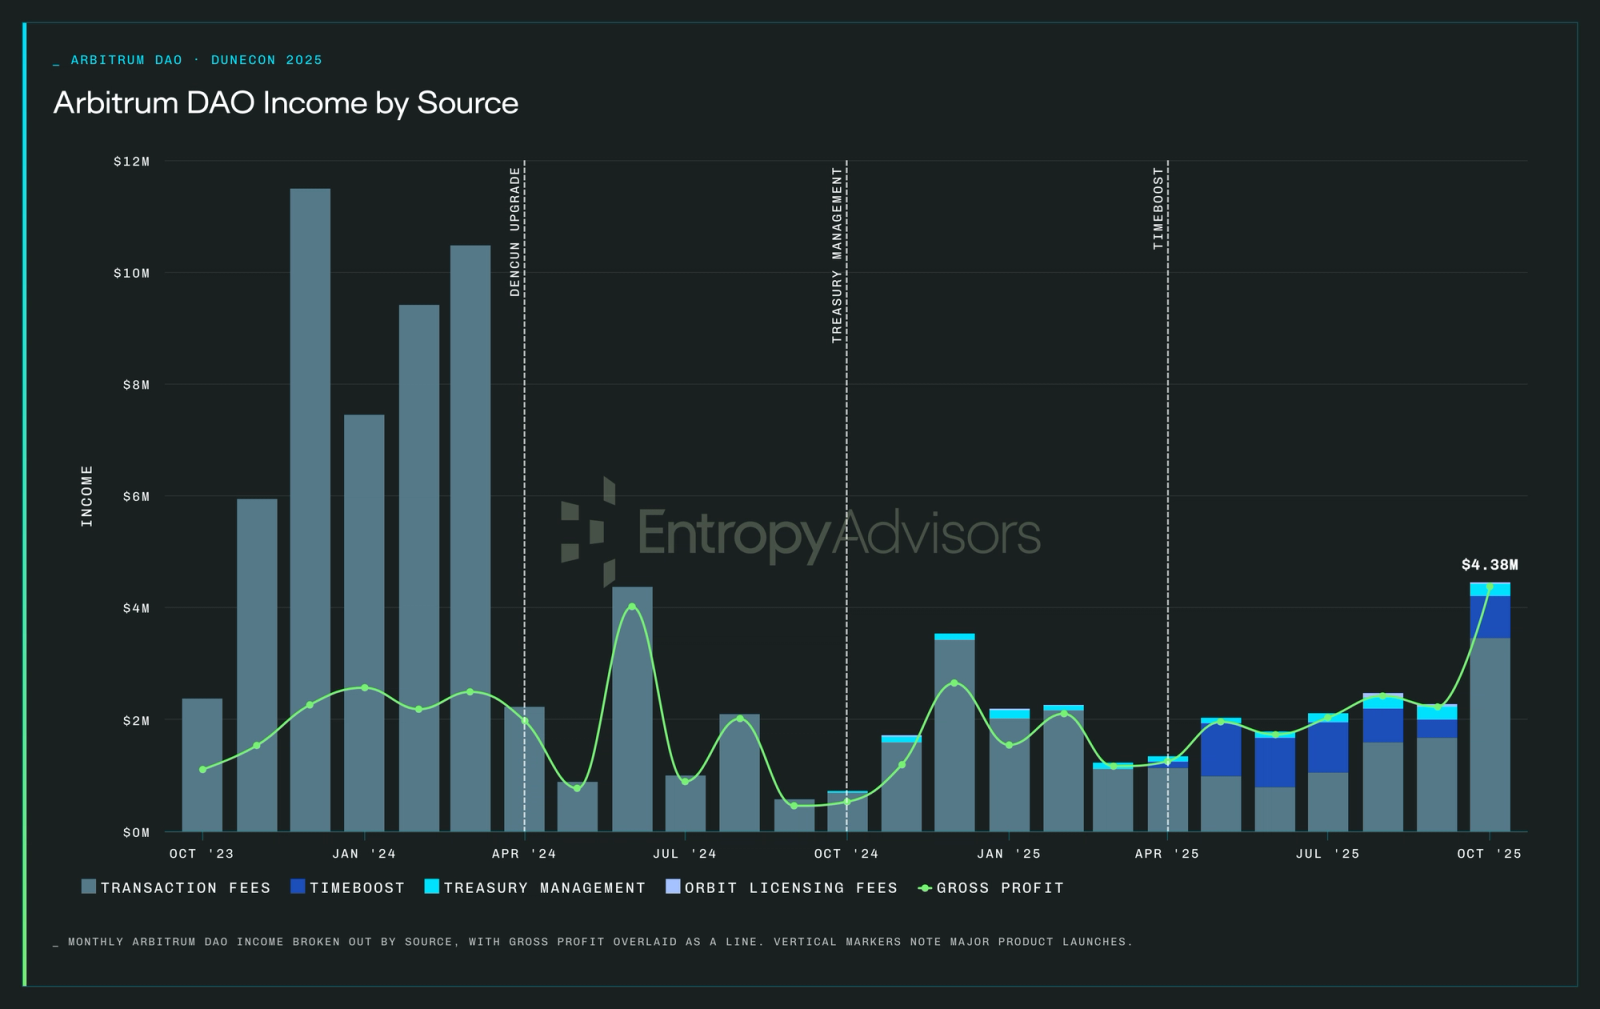Screen dimensions: 1600x1009
Task: Click the "ARBITRUM DAO · DUNECON 2025" header text
Action: pyautogui.click(x=196, y=60)
